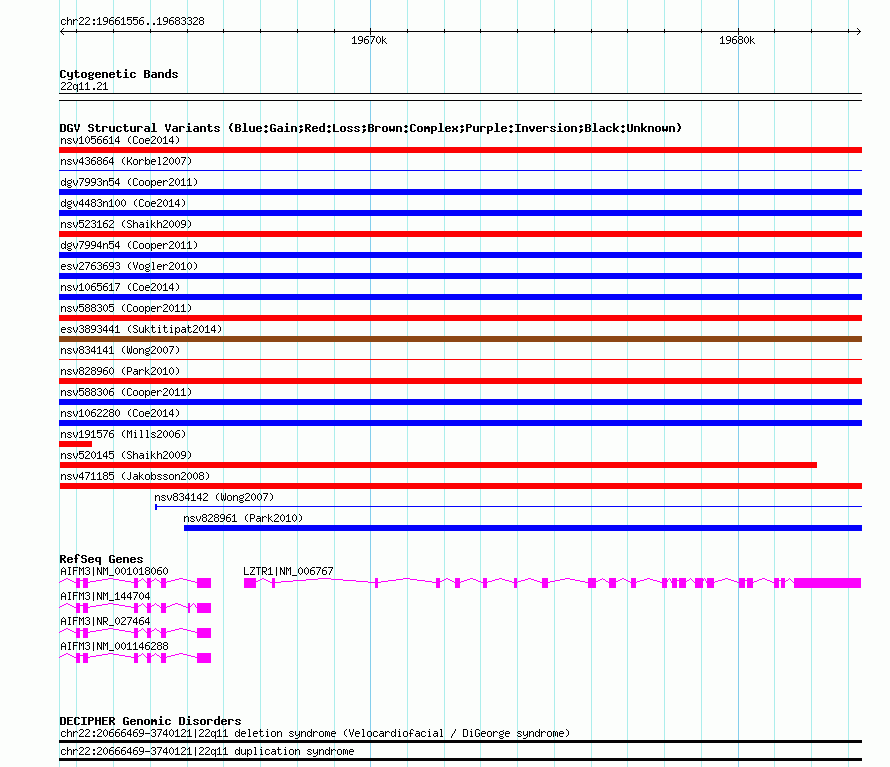Viewport: 890px width, 767px height.
Task: Select AIFM3|NM_001018060 transcript label
Action: [114, 571]
